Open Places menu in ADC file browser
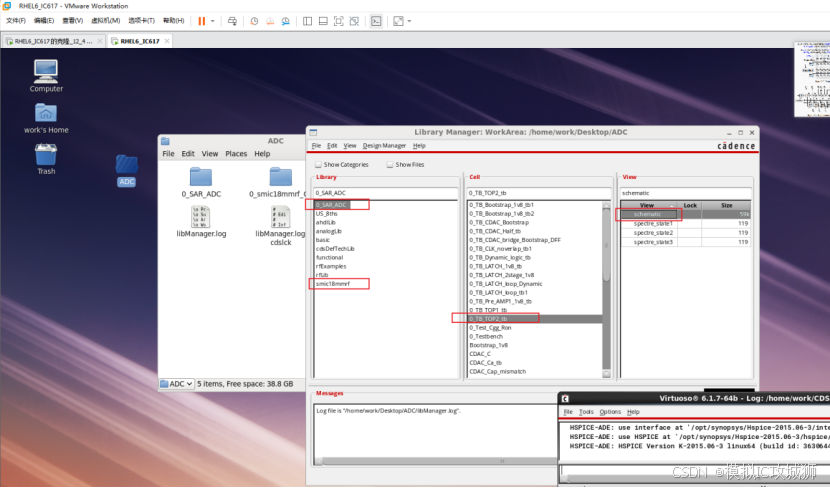830x488 pixels. pyautogui.click(x=236, y=153)
